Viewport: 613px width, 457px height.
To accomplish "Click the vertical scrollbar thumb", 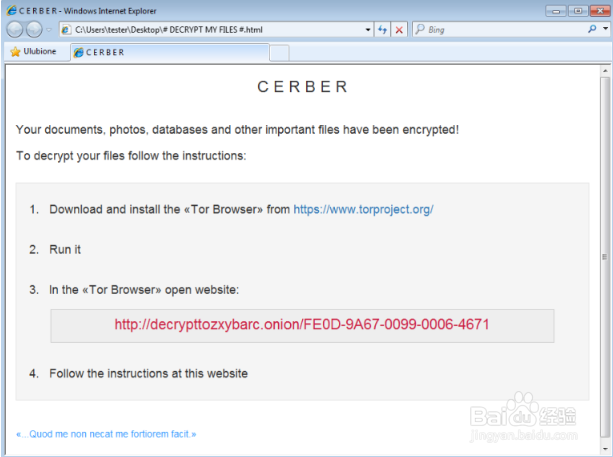I will (x=605, y=257).
